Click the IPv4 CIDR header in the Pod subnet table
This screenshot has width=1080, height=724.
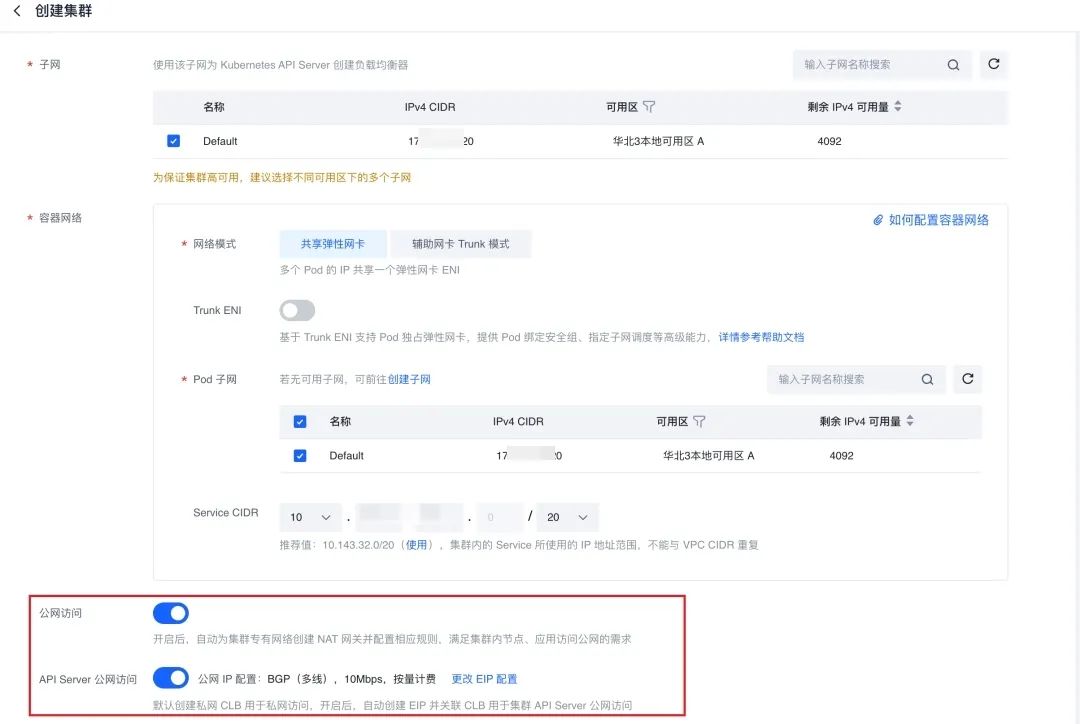pyautogui.click(x=518, y=422)
